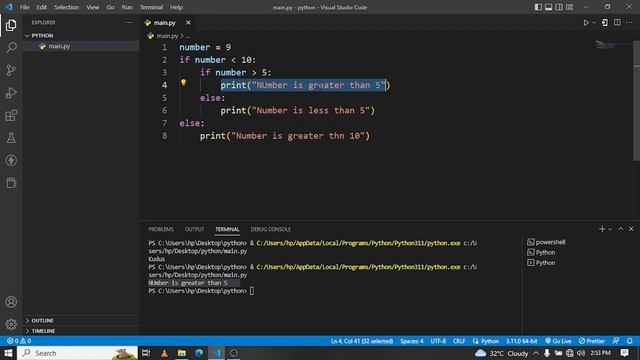The height and width of the screenshot is (360, 640).
Task: Open notifications bell in status bar
Action: pyautogui.click(x=630, y=341)
